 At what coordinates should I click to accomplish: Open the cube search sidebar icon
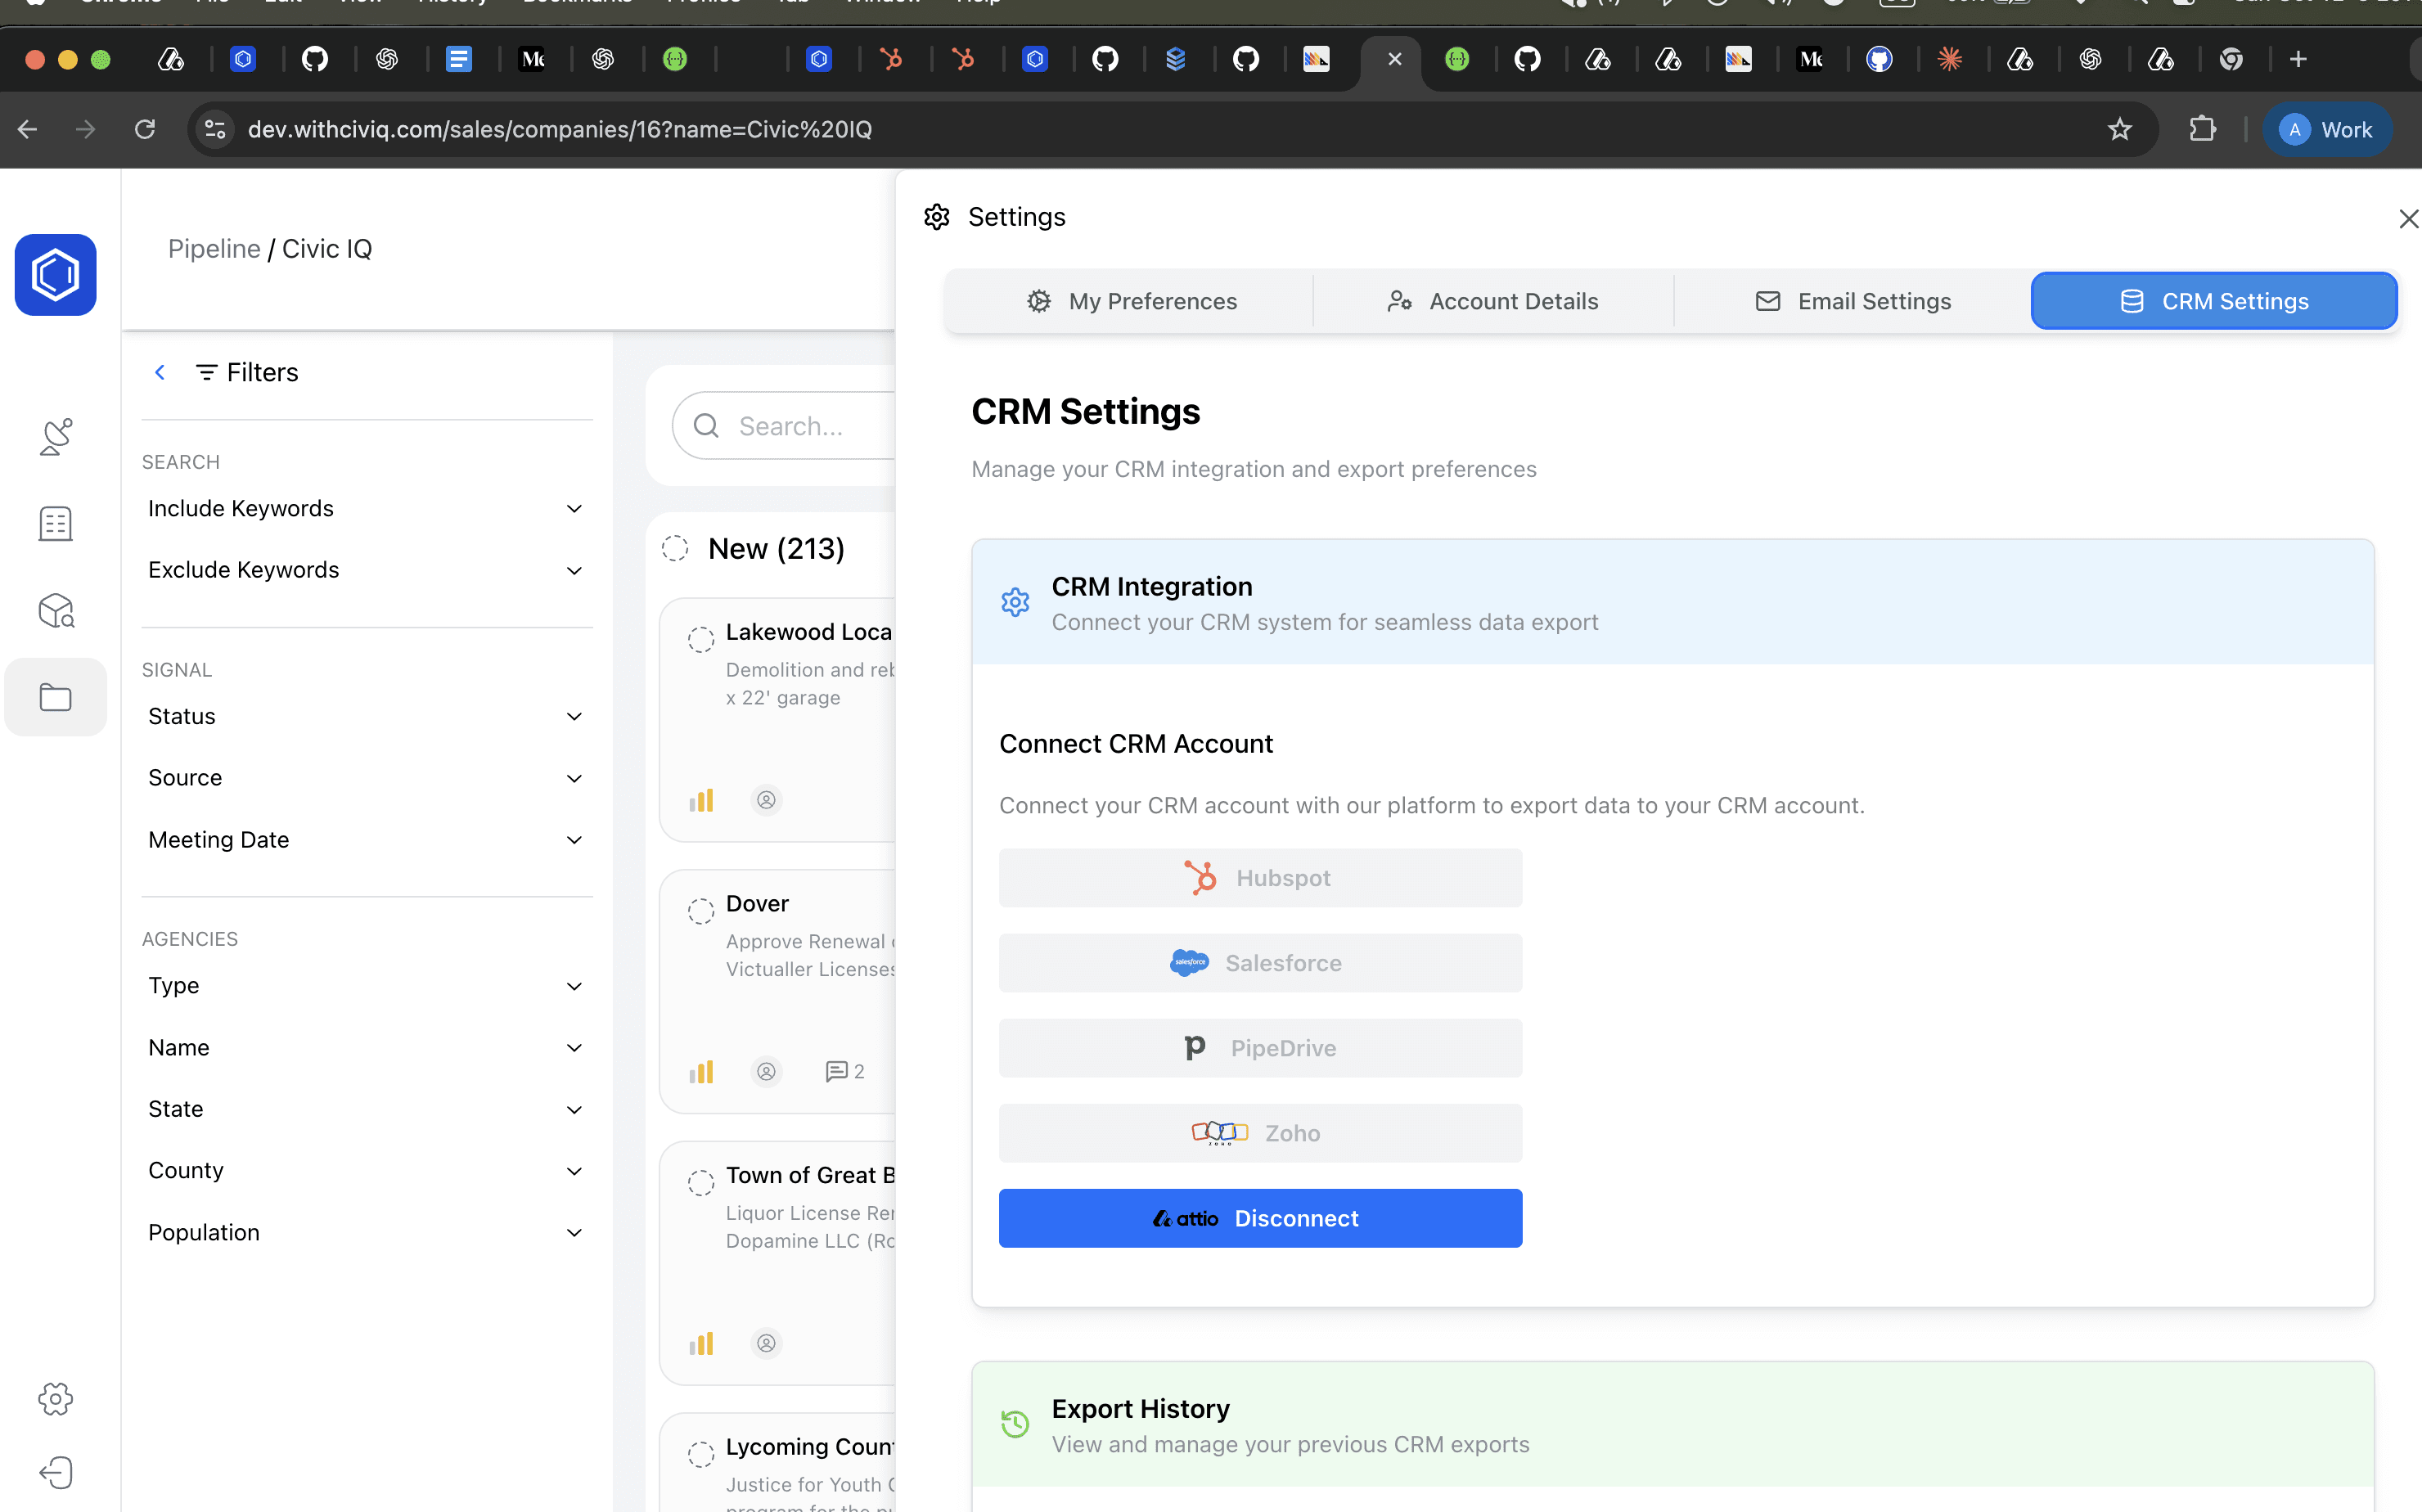click(x=56, y=610)
